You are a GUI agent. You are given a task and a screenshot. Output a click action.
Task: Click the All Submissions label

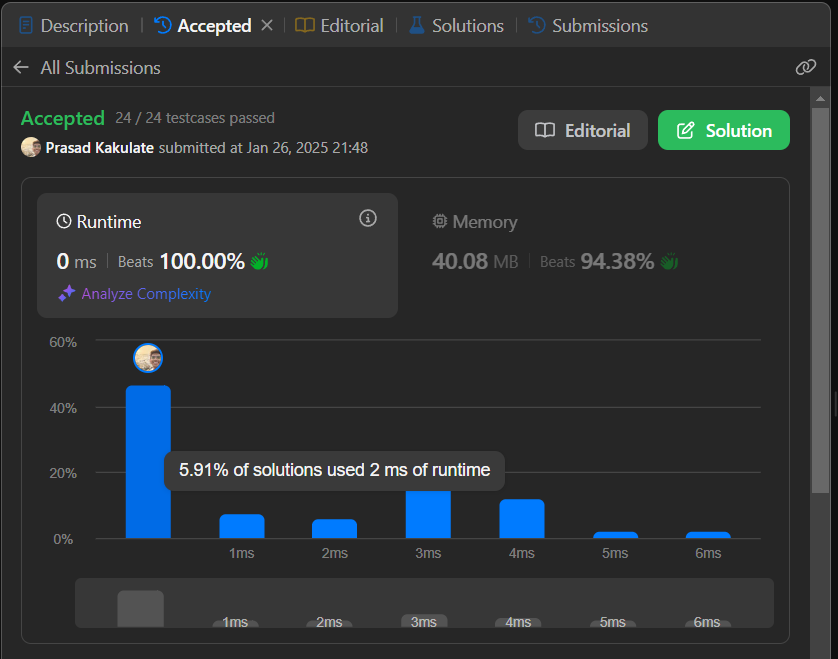pos(100,68)
